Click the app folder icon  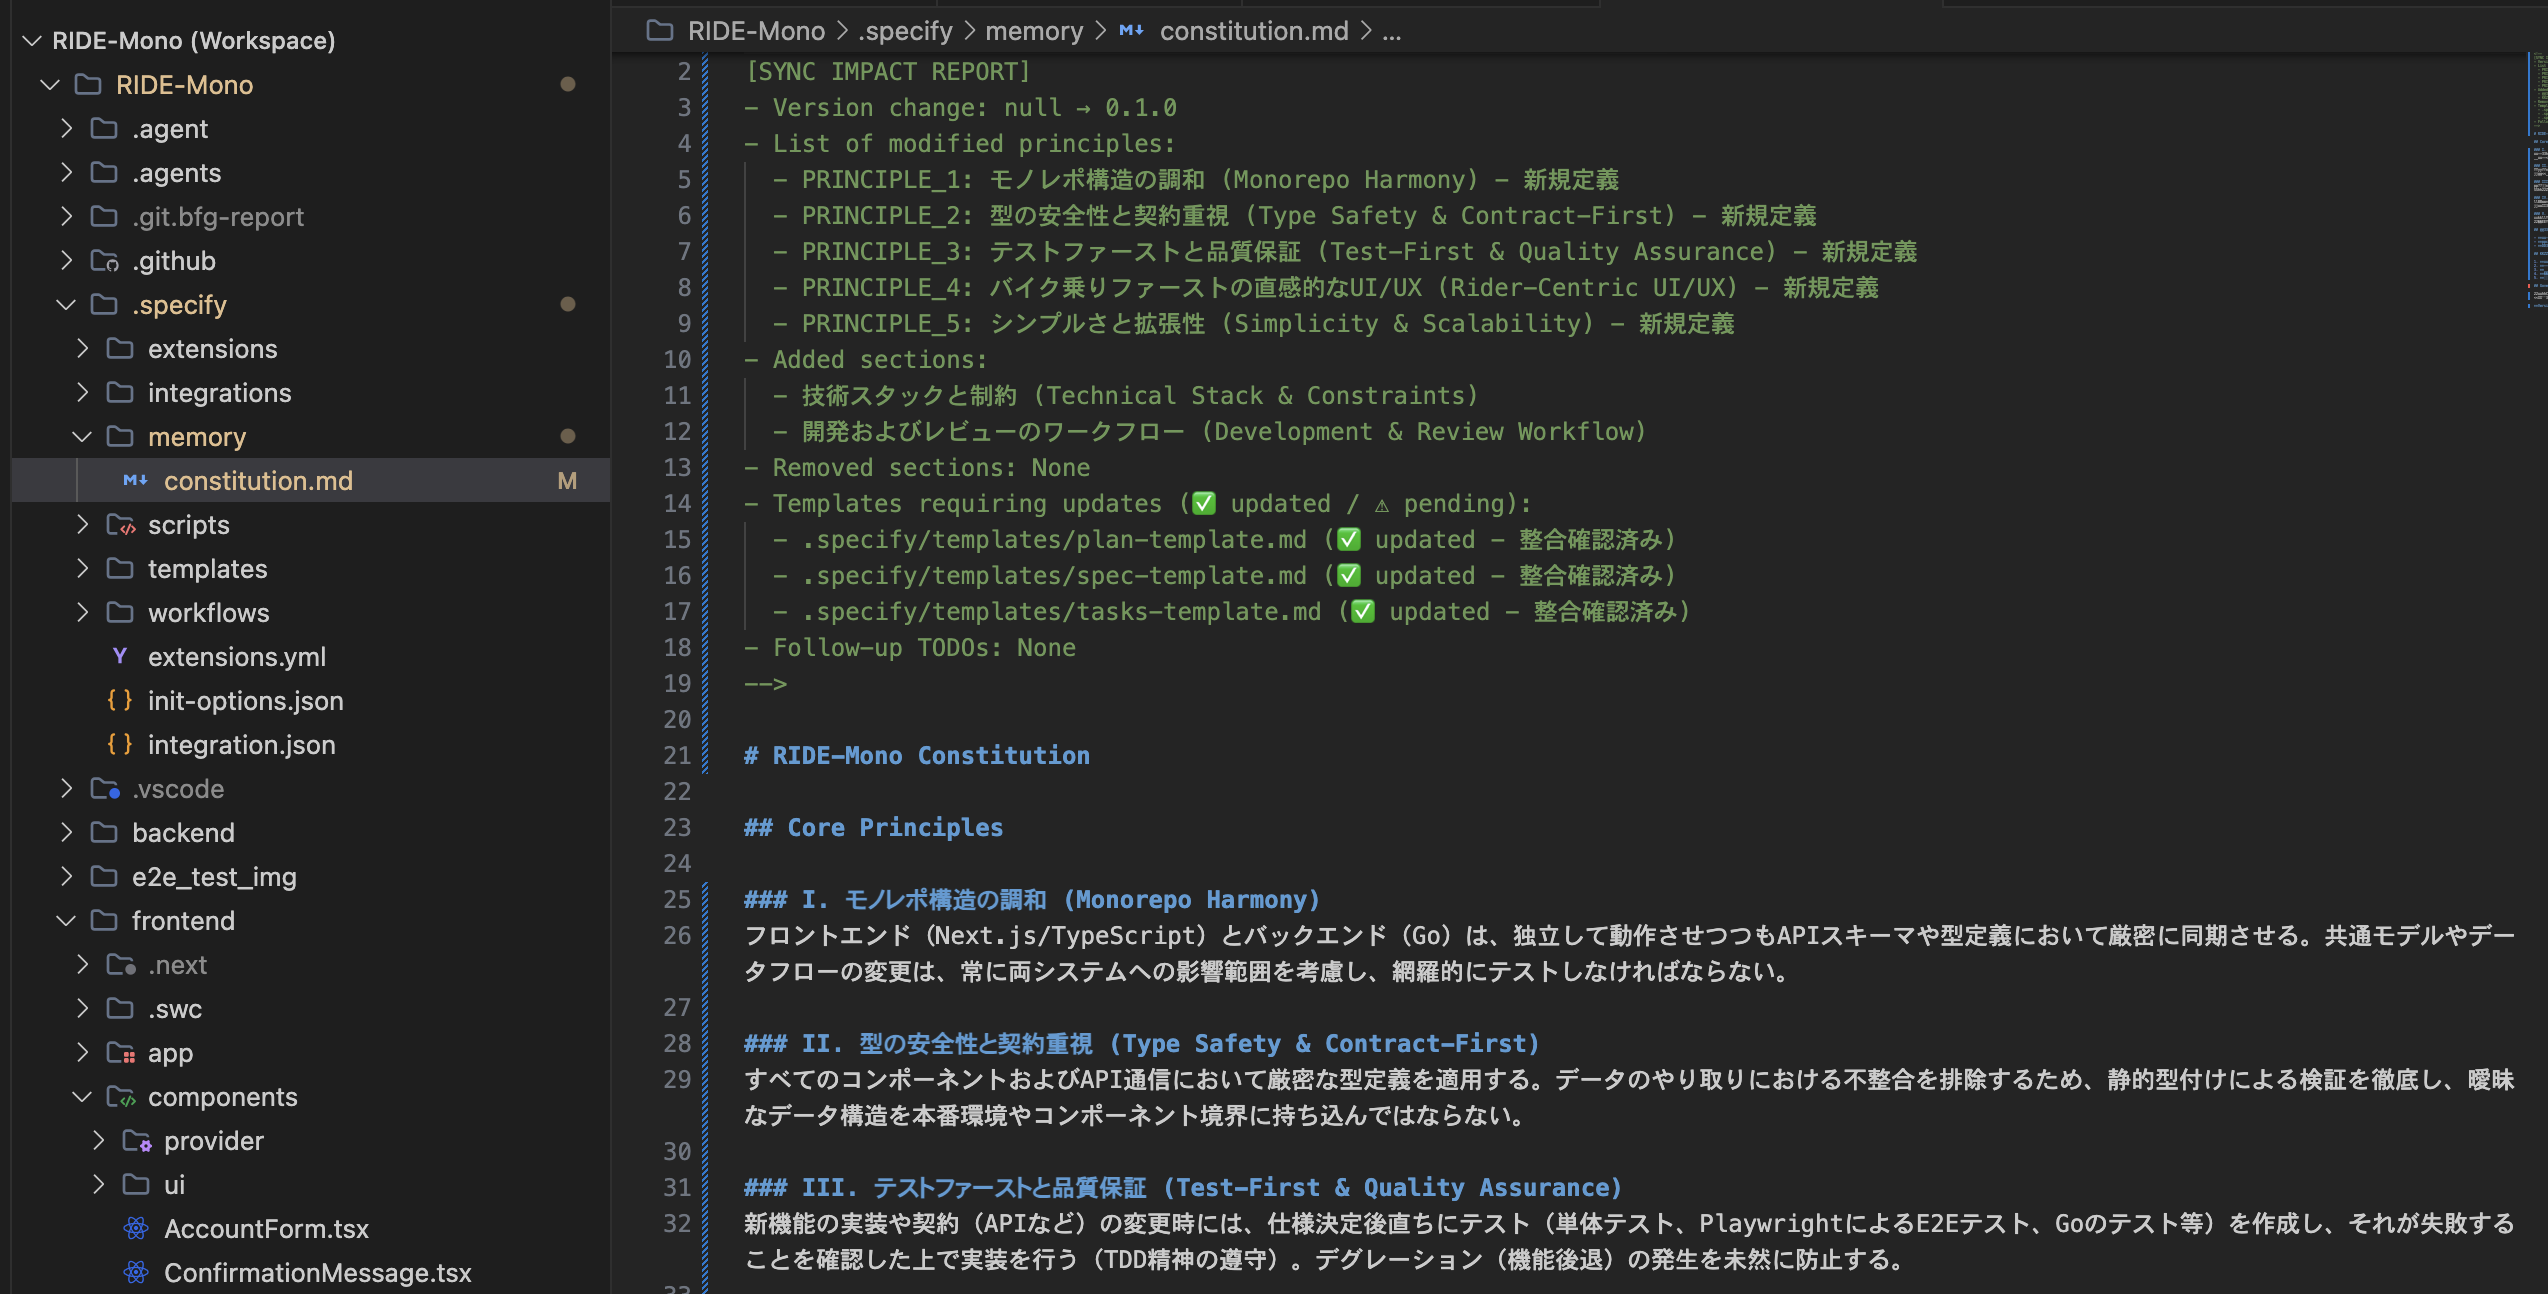[120, 1052]
